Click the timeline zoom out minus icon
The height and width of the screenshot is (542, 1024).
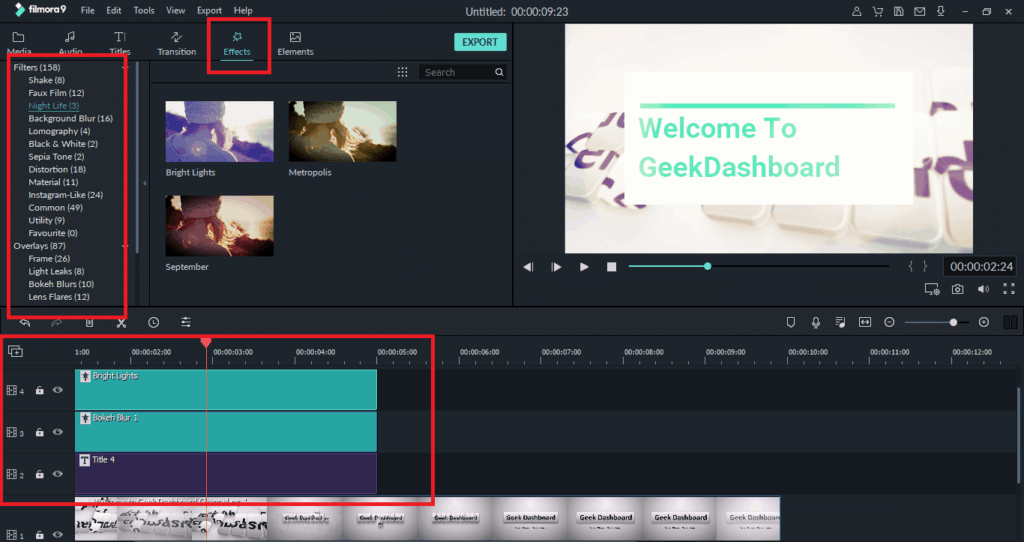coord(889,322)
